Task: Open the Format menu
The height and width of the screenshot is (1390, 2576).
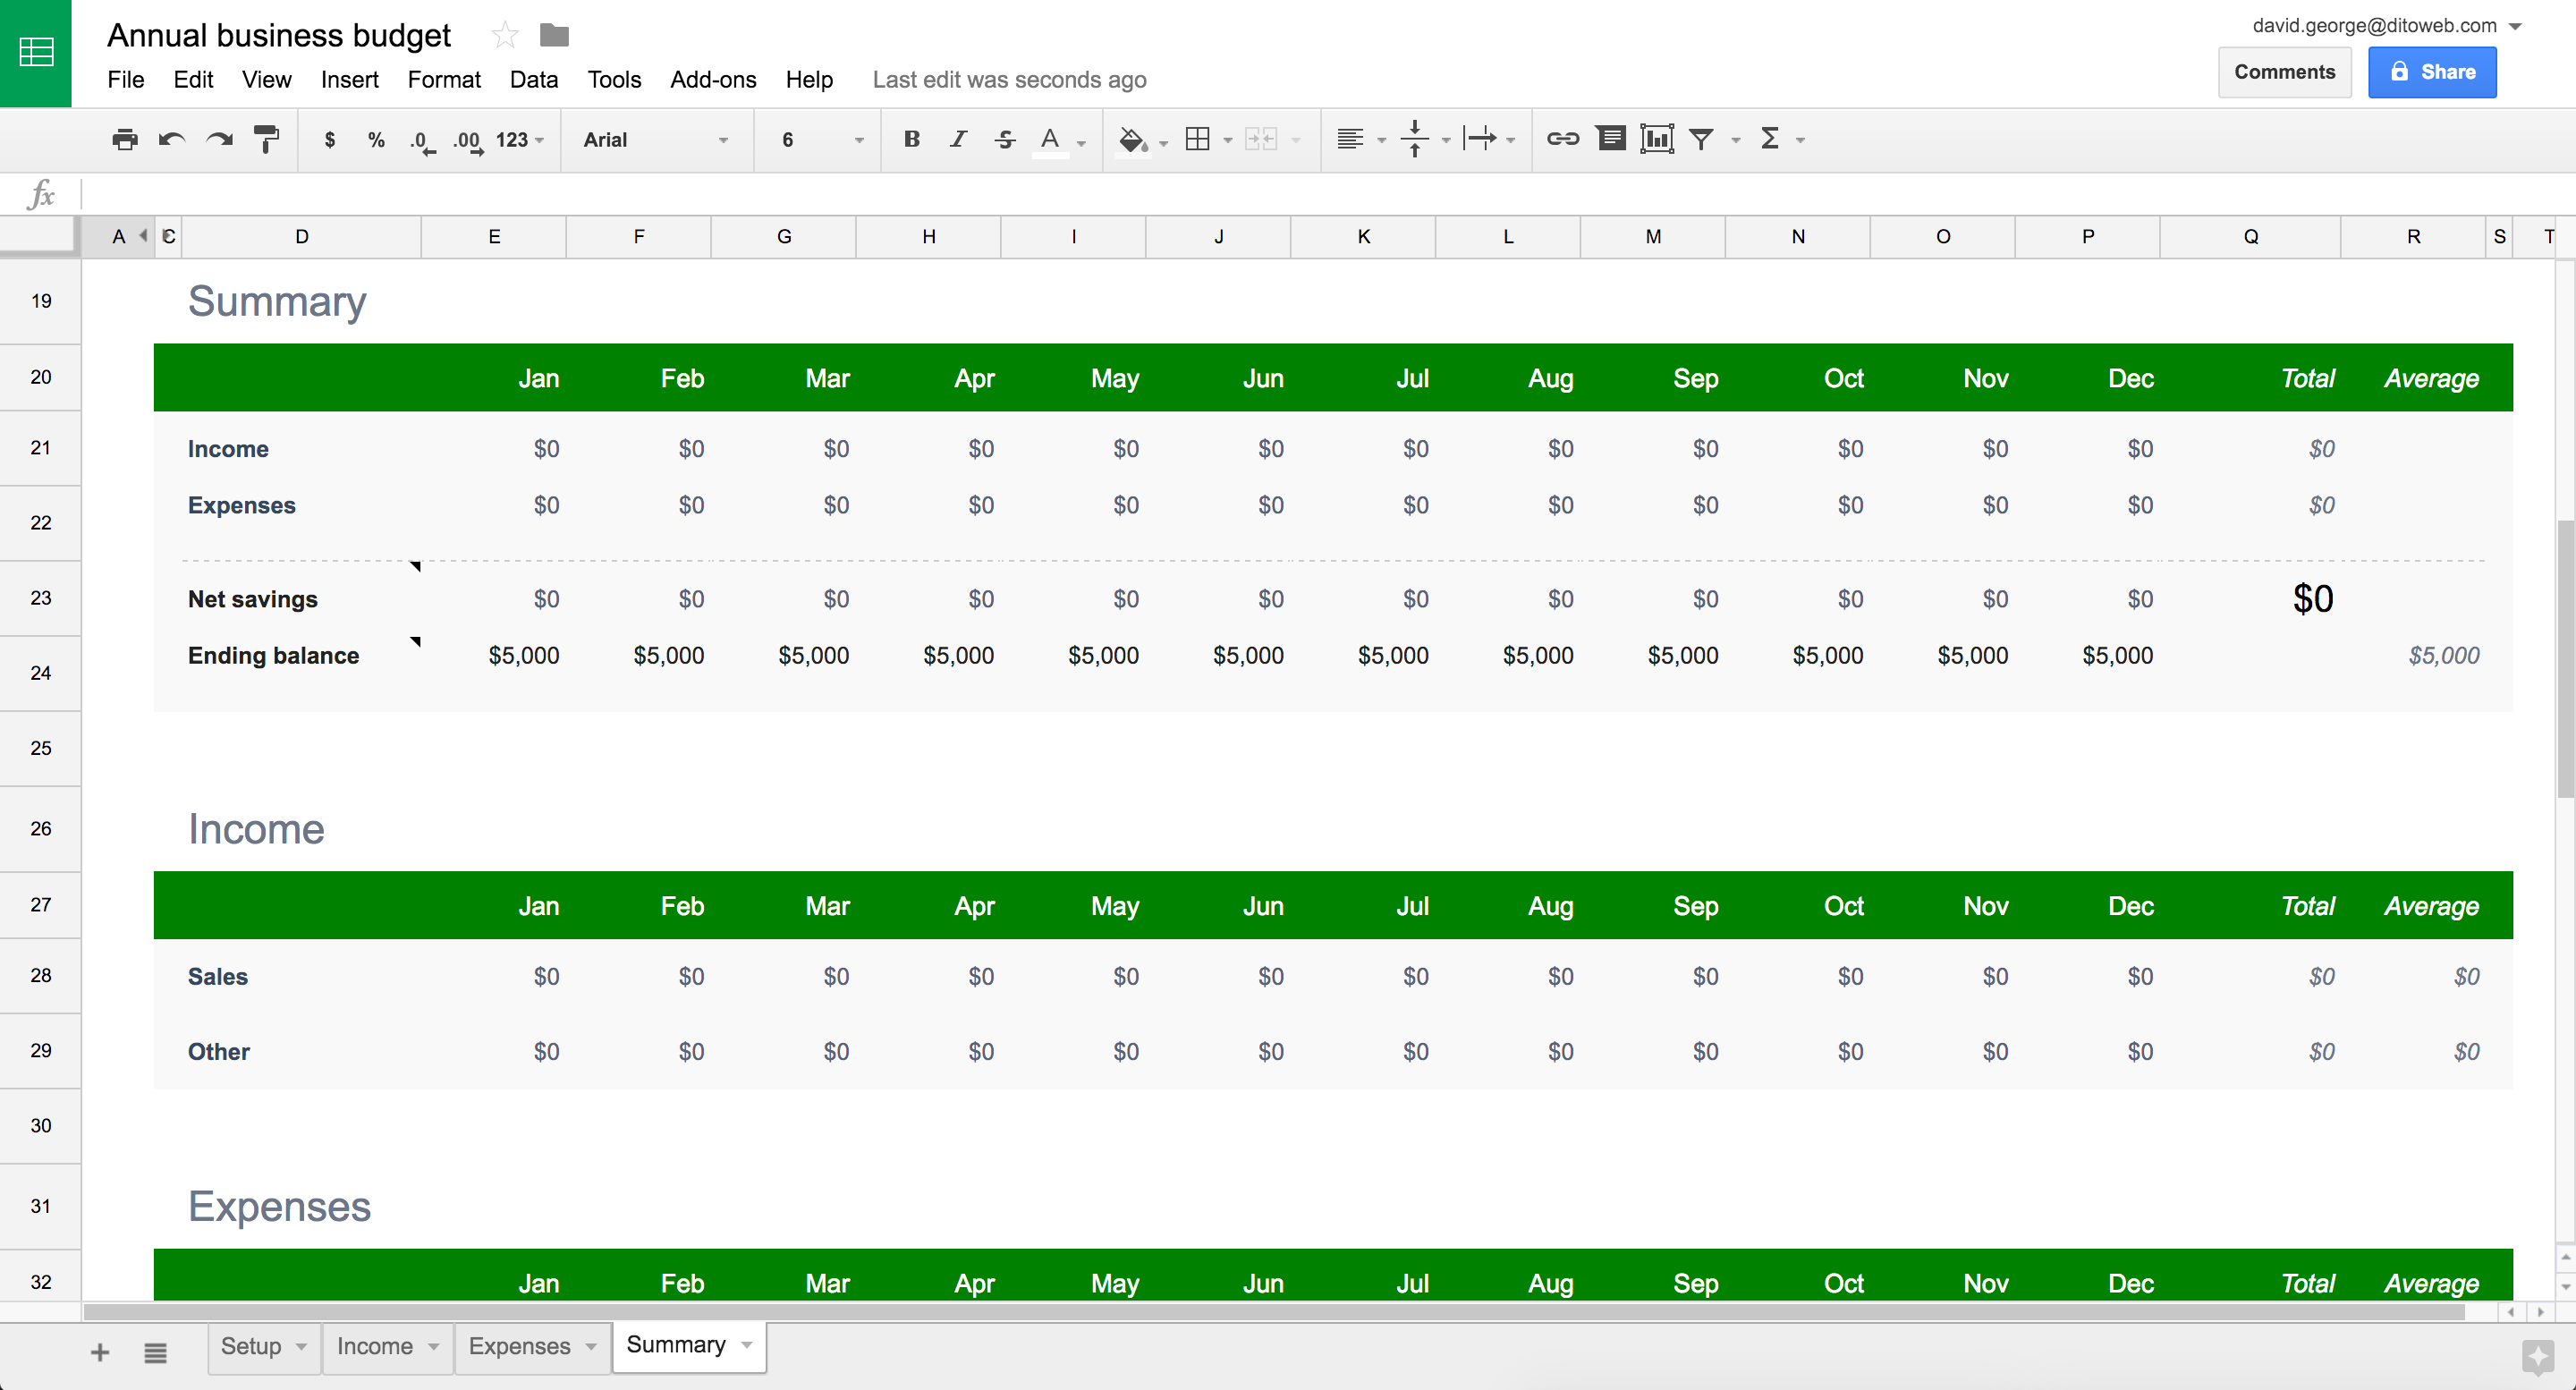Action: (x=440, y=79)
